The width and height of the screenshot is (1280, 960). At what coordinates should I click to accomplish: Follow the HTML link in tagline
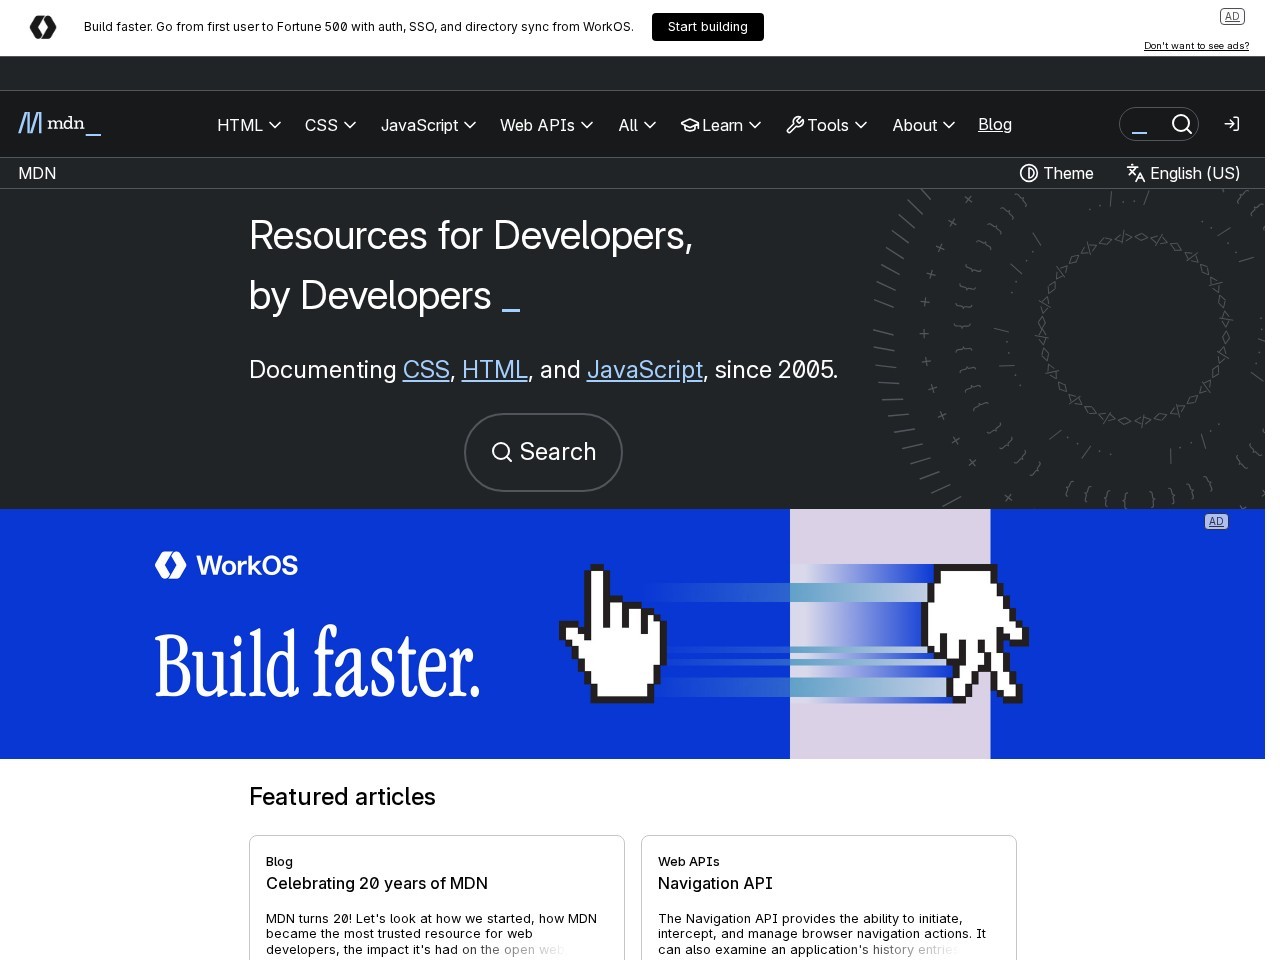pos(495,370)
